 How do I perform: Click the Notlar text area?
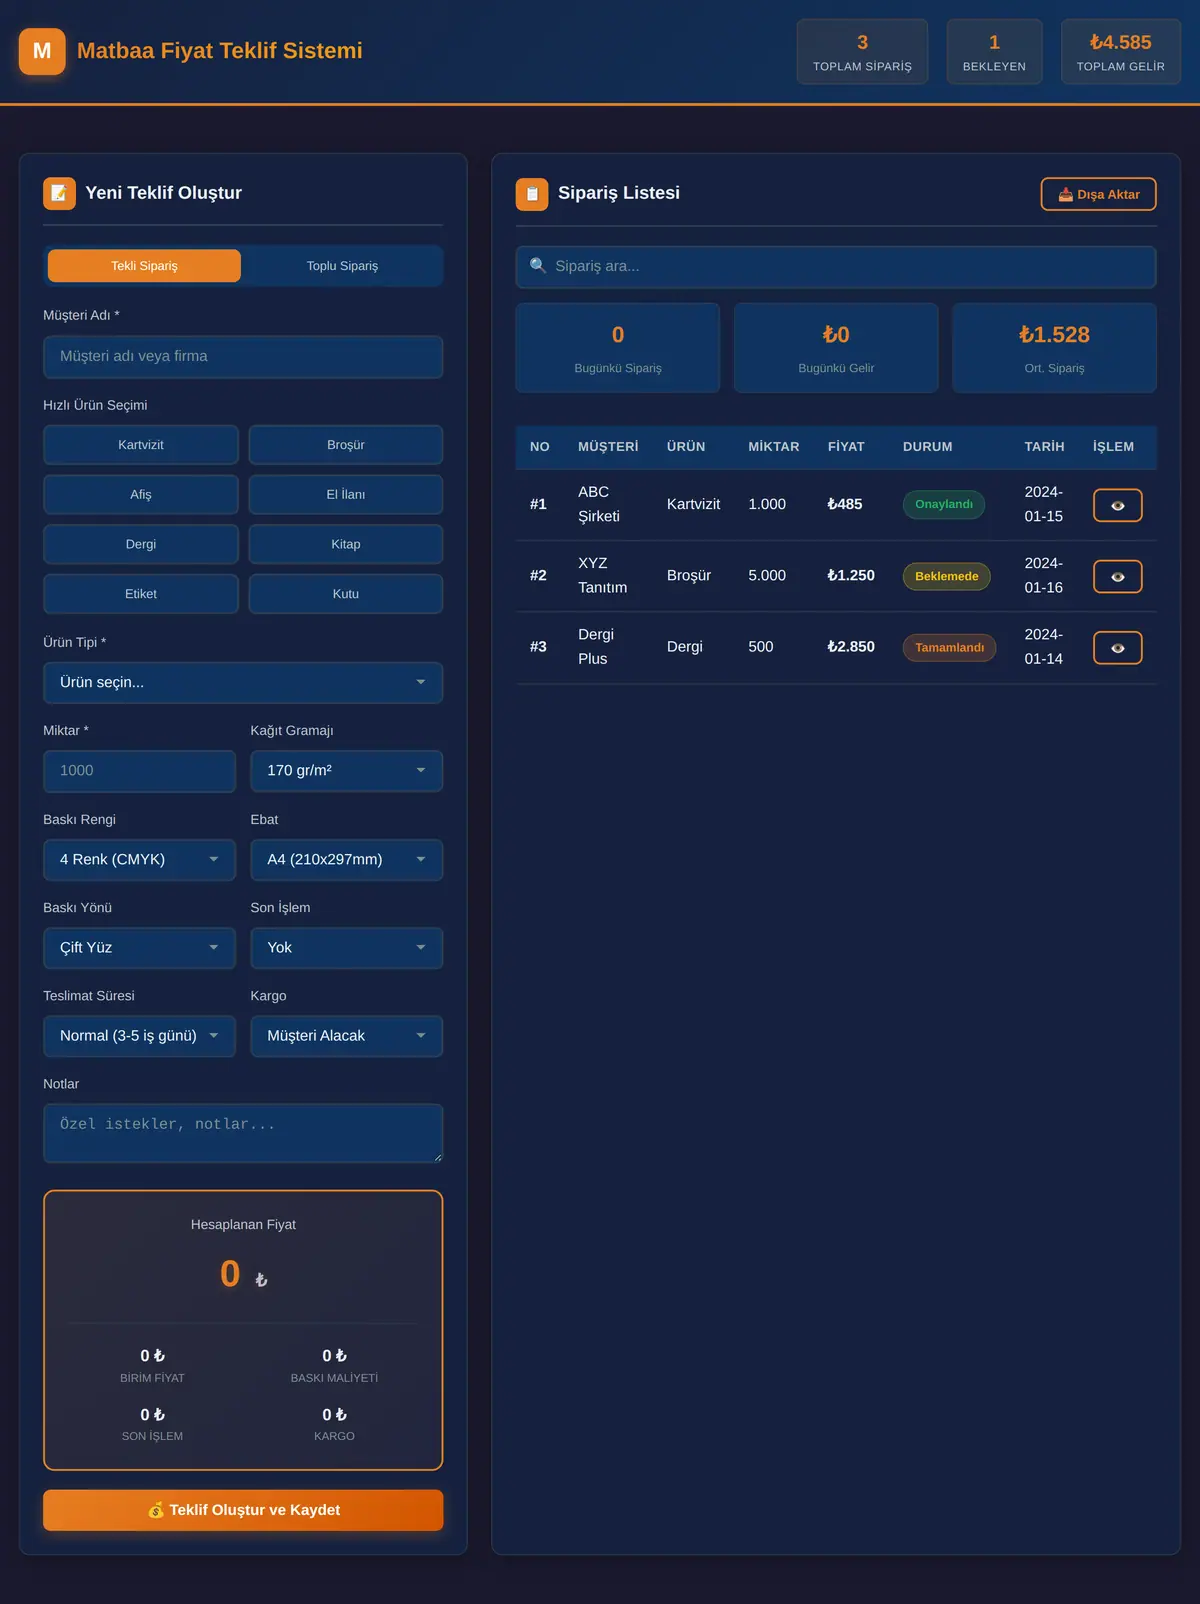(x=243, y=1133)
